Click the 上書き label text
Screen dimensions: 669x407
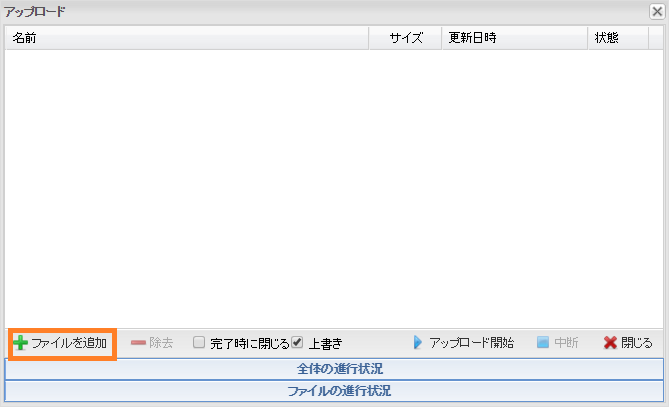click(325, 343)
